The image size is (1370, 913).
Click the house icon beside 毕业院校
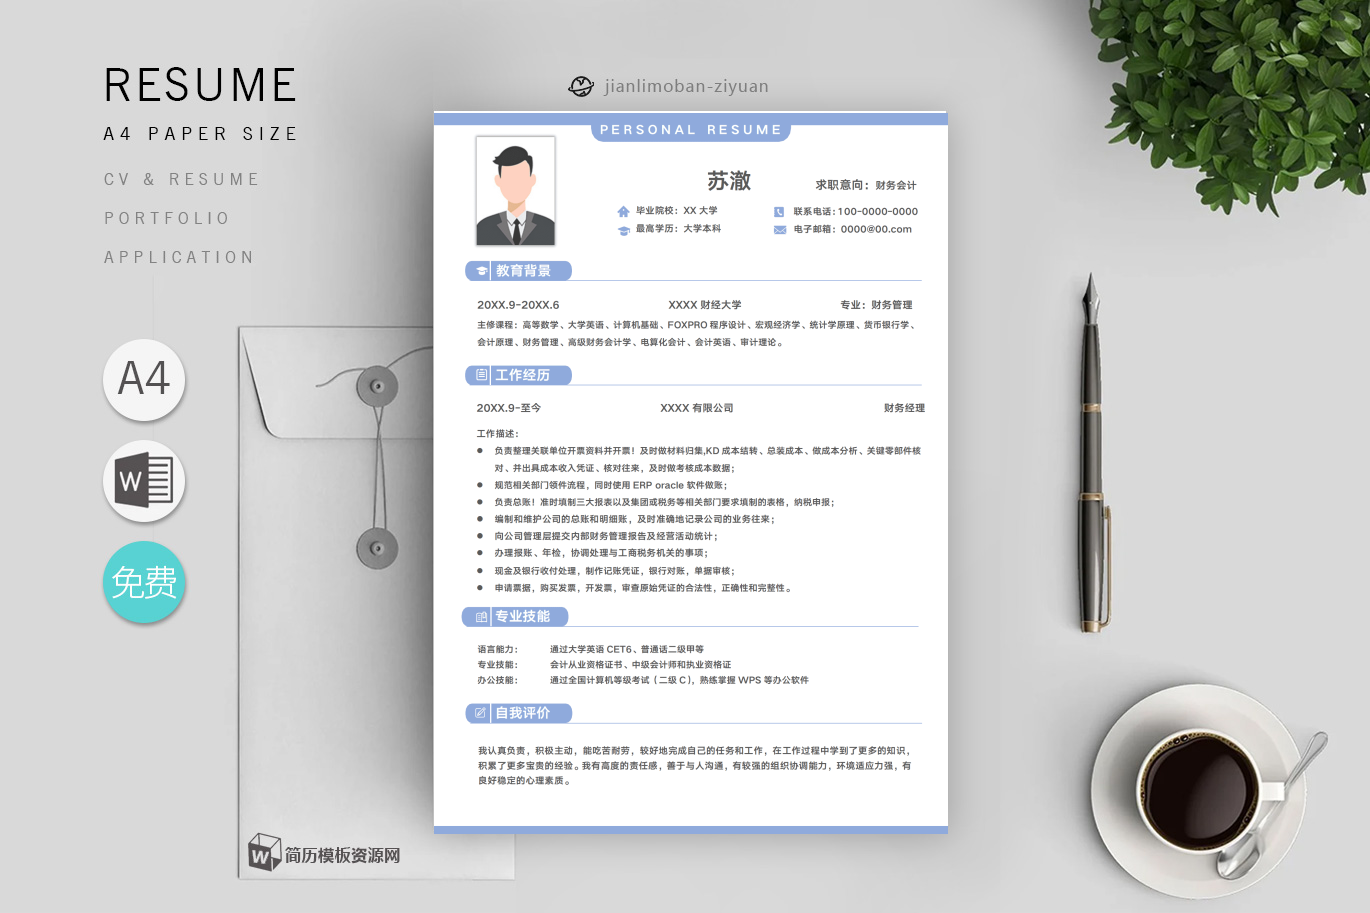(623, 211)
